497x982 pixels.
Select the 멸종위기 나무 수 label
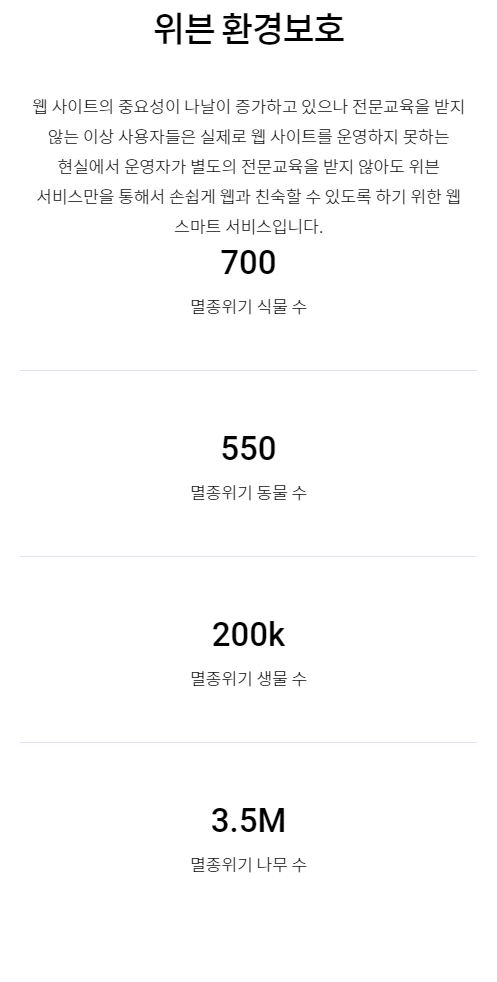pyautogui.click(x=248, y=864)
